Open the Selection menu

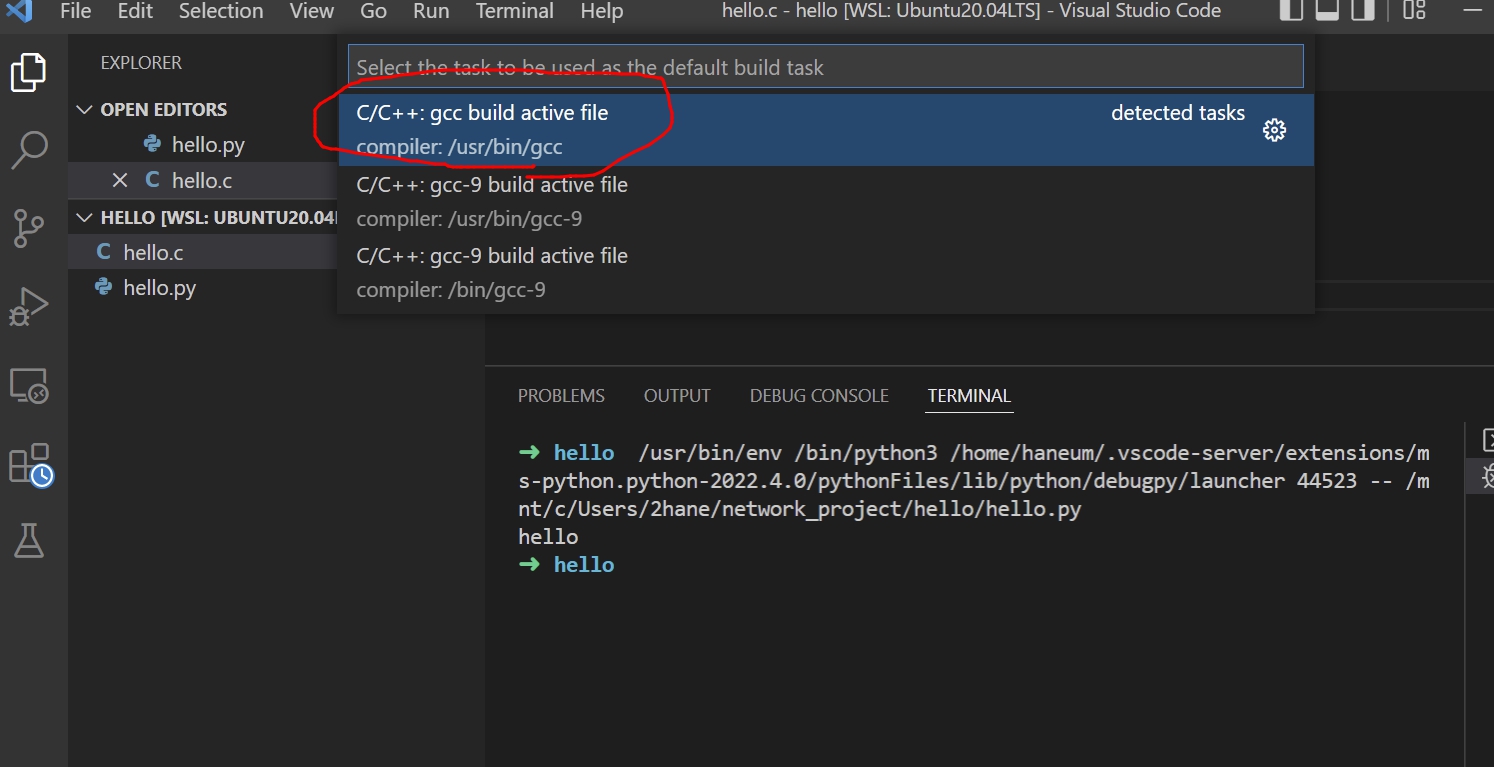pyautogui.click(x=221, y=11)
